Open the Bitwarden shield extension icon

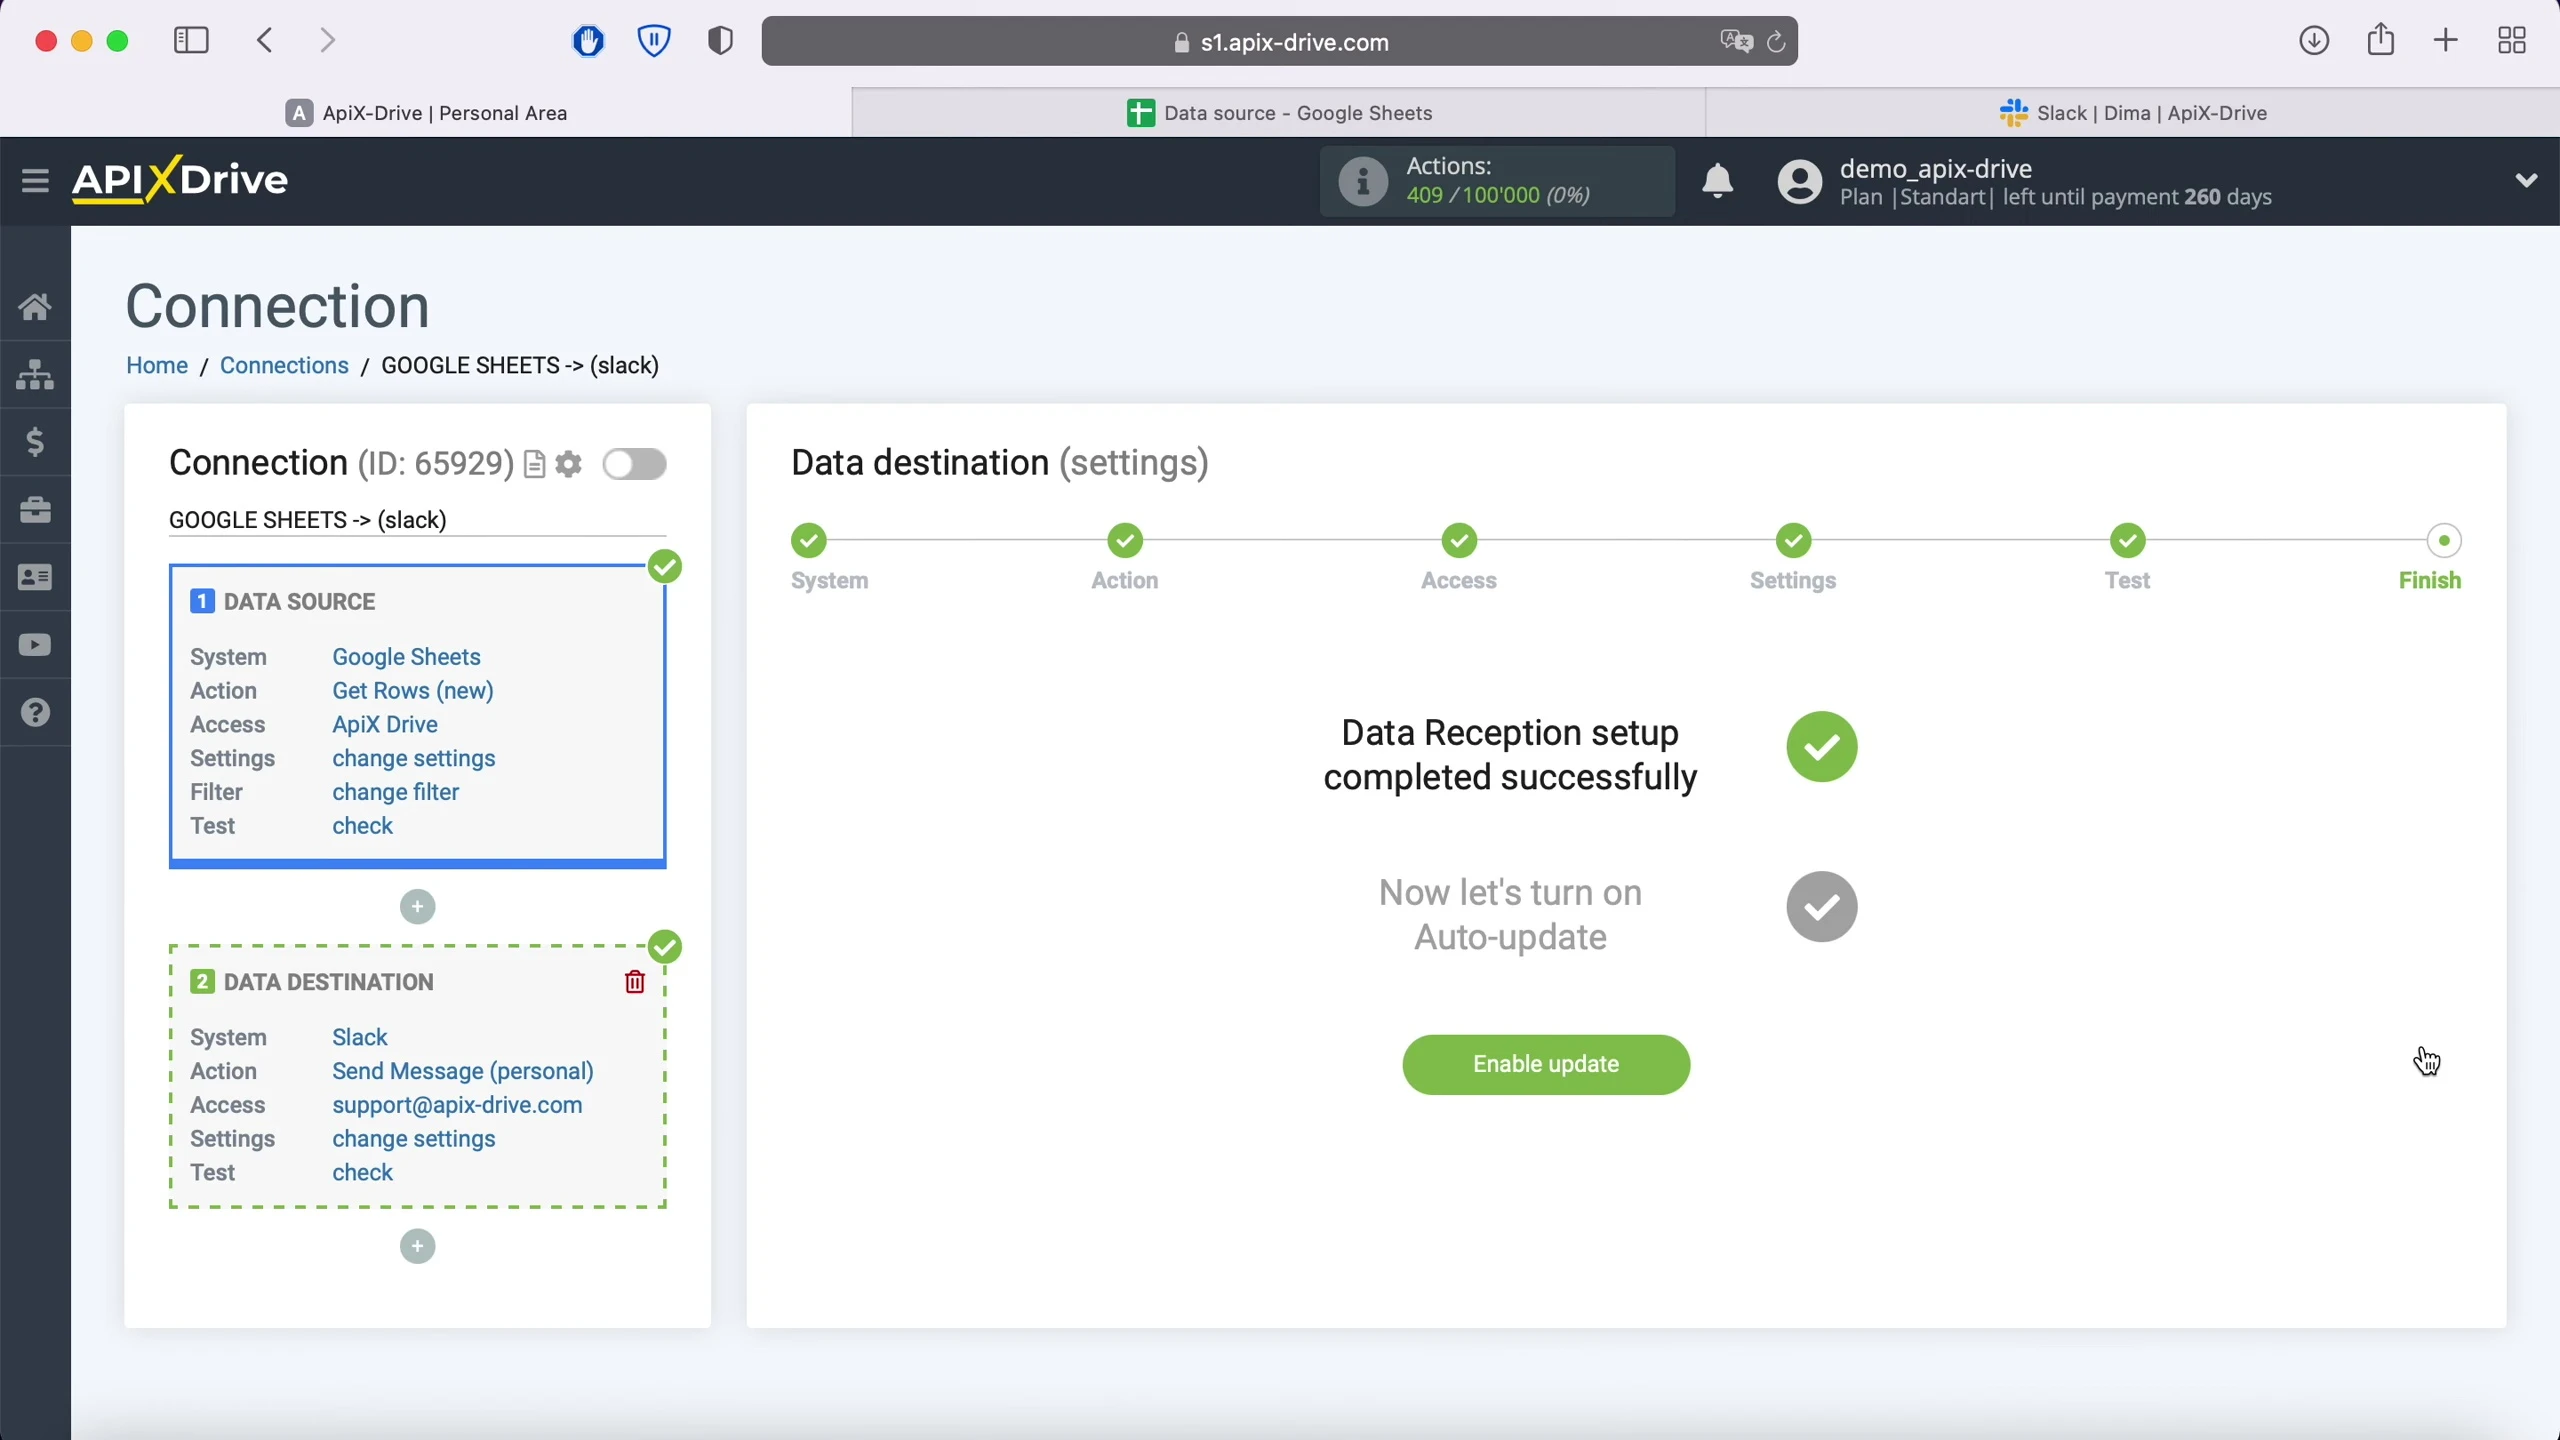click(x=654, y=41)
